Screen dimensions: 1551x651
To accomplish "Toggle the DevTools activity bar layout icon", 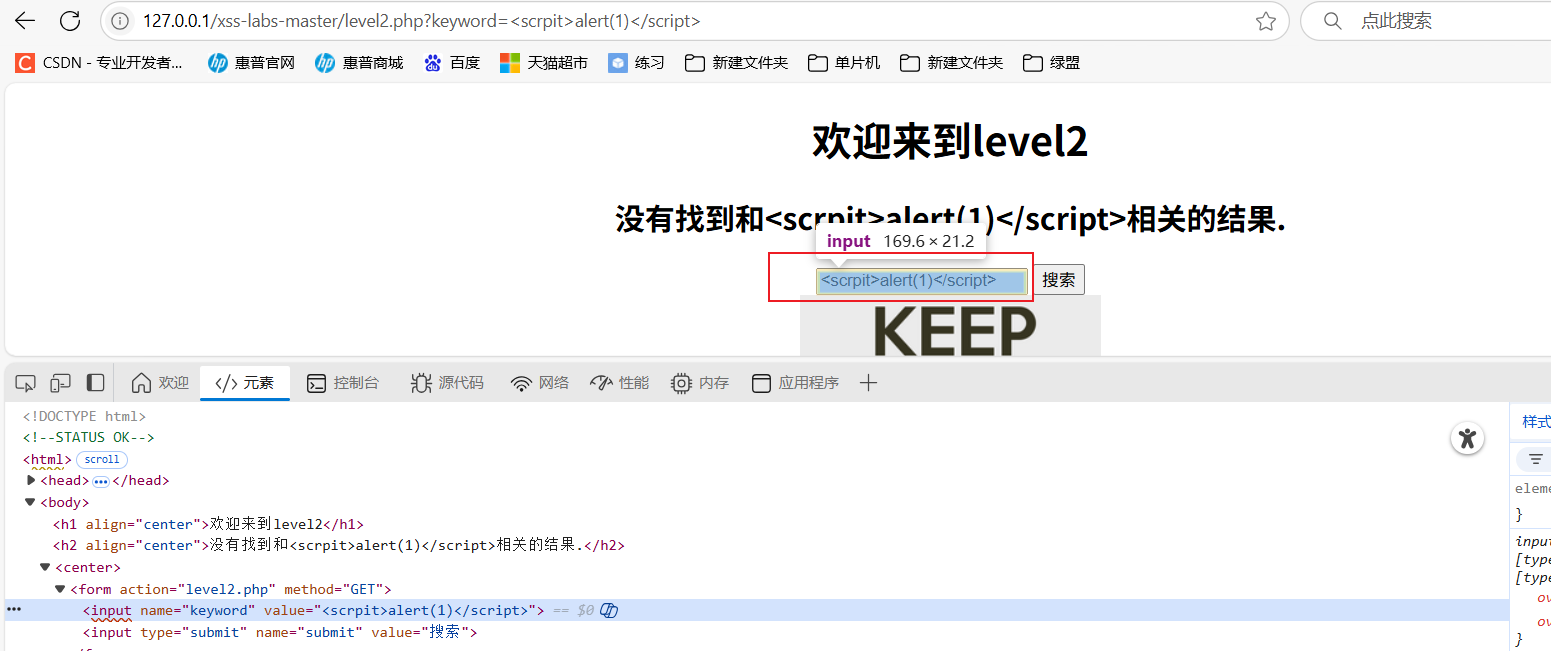I will click(95, 383).
